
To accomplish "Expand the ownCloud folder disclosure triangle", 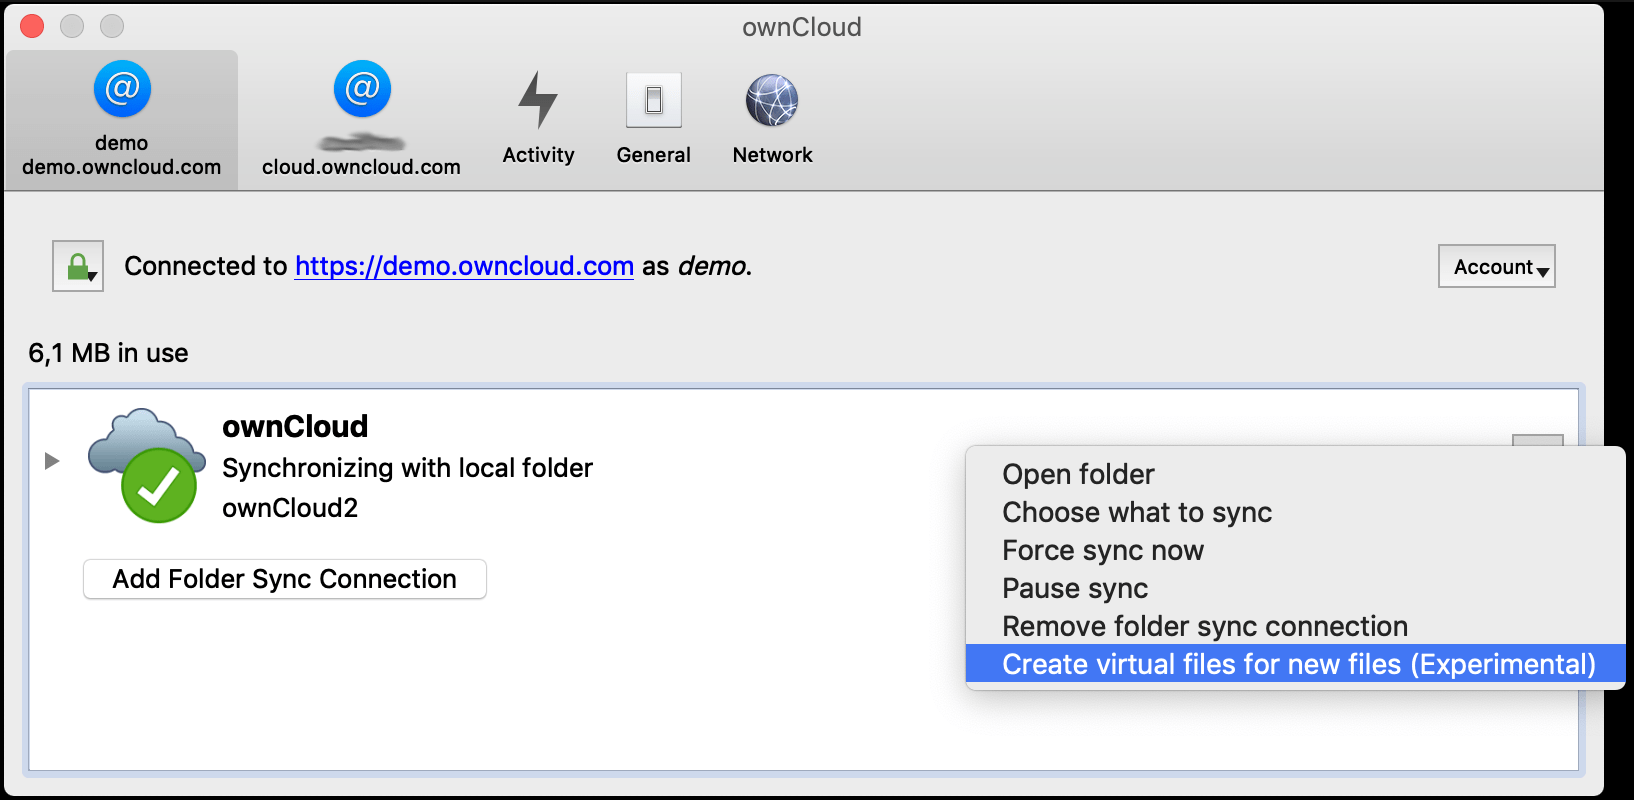I will coord(51,461).
